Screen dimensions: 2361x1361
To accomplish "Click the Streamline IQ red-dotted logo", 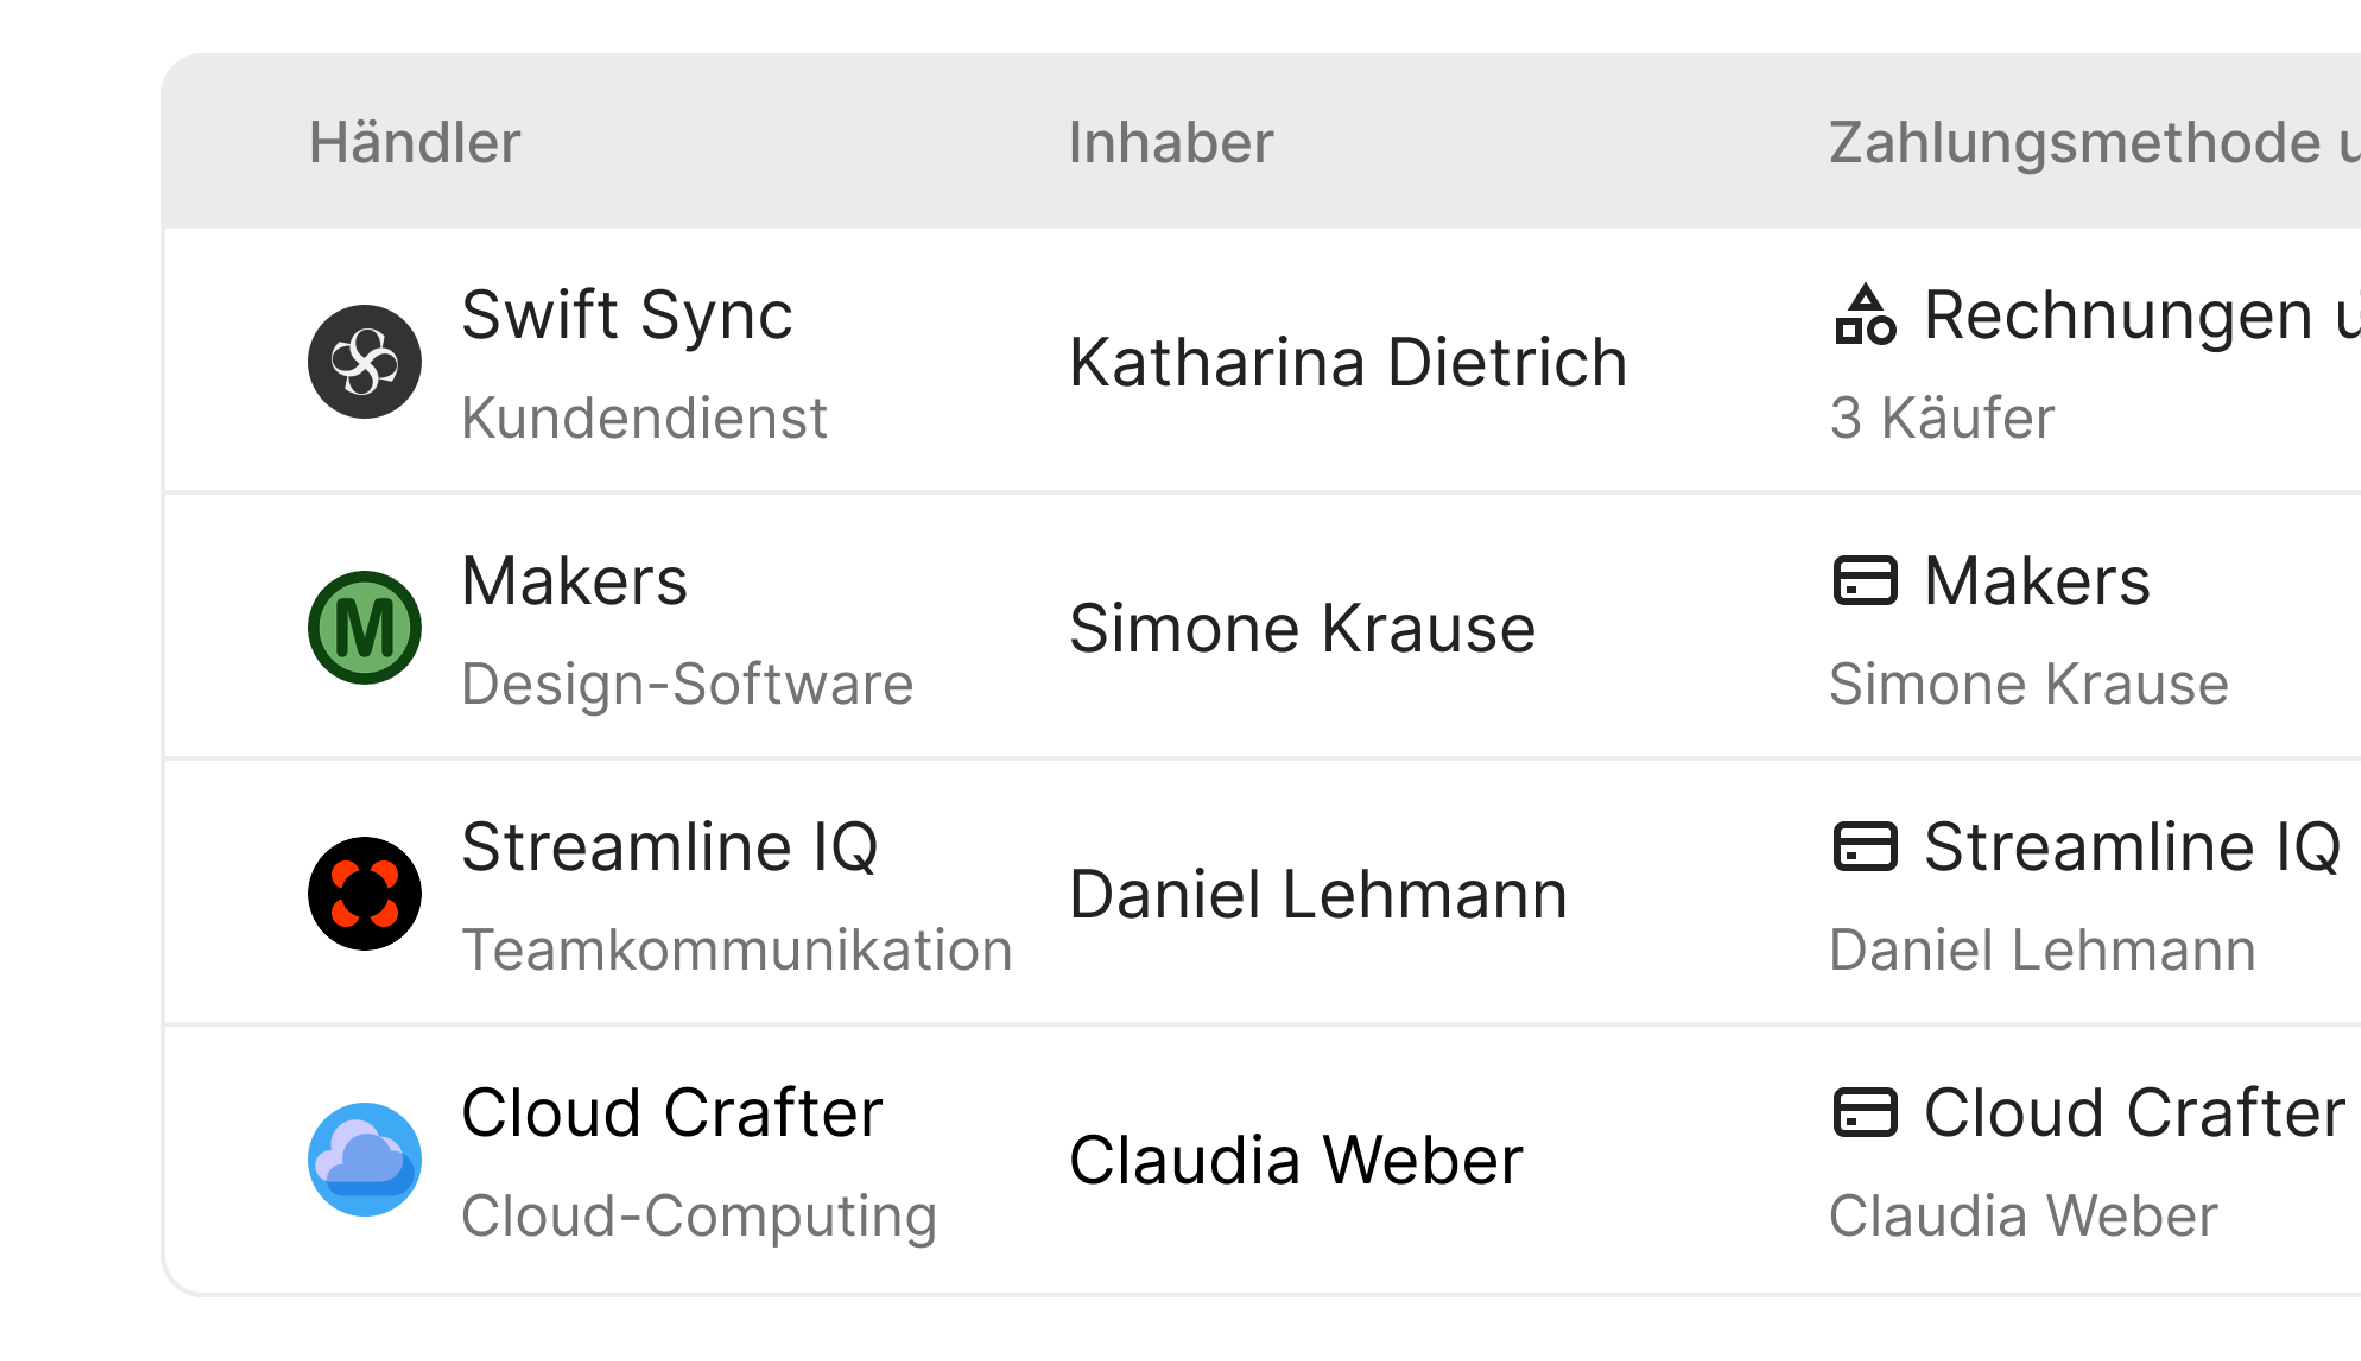I will click(364, 894).
